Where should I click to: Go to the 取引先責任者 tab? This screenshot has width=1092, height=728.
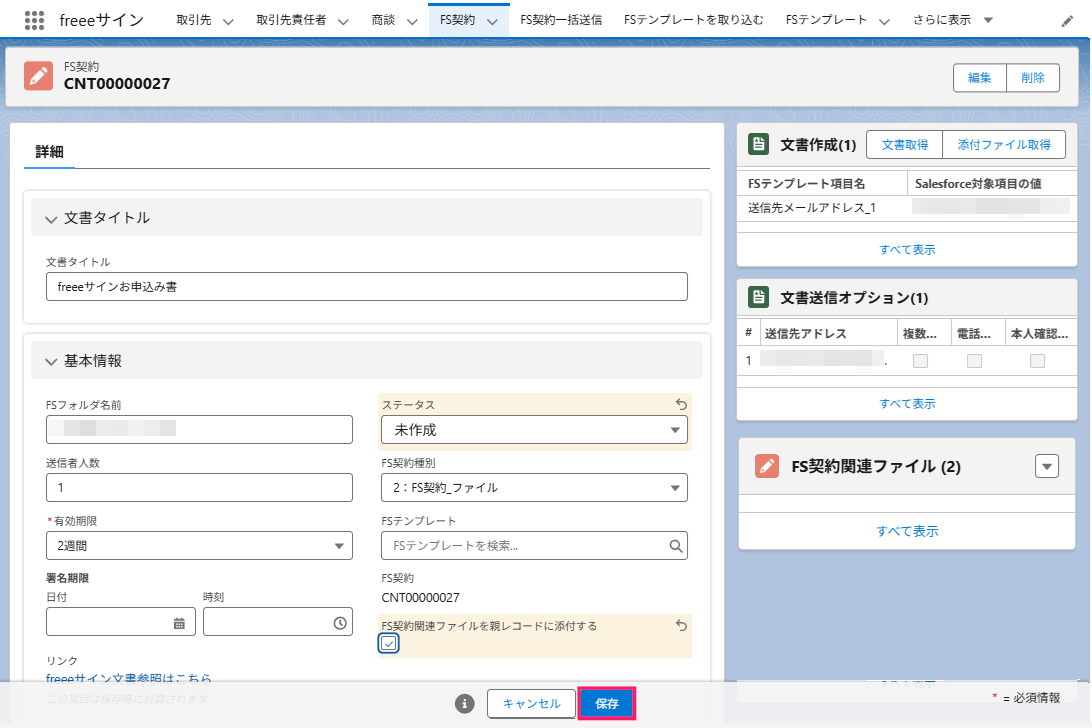tap(291, 20)
